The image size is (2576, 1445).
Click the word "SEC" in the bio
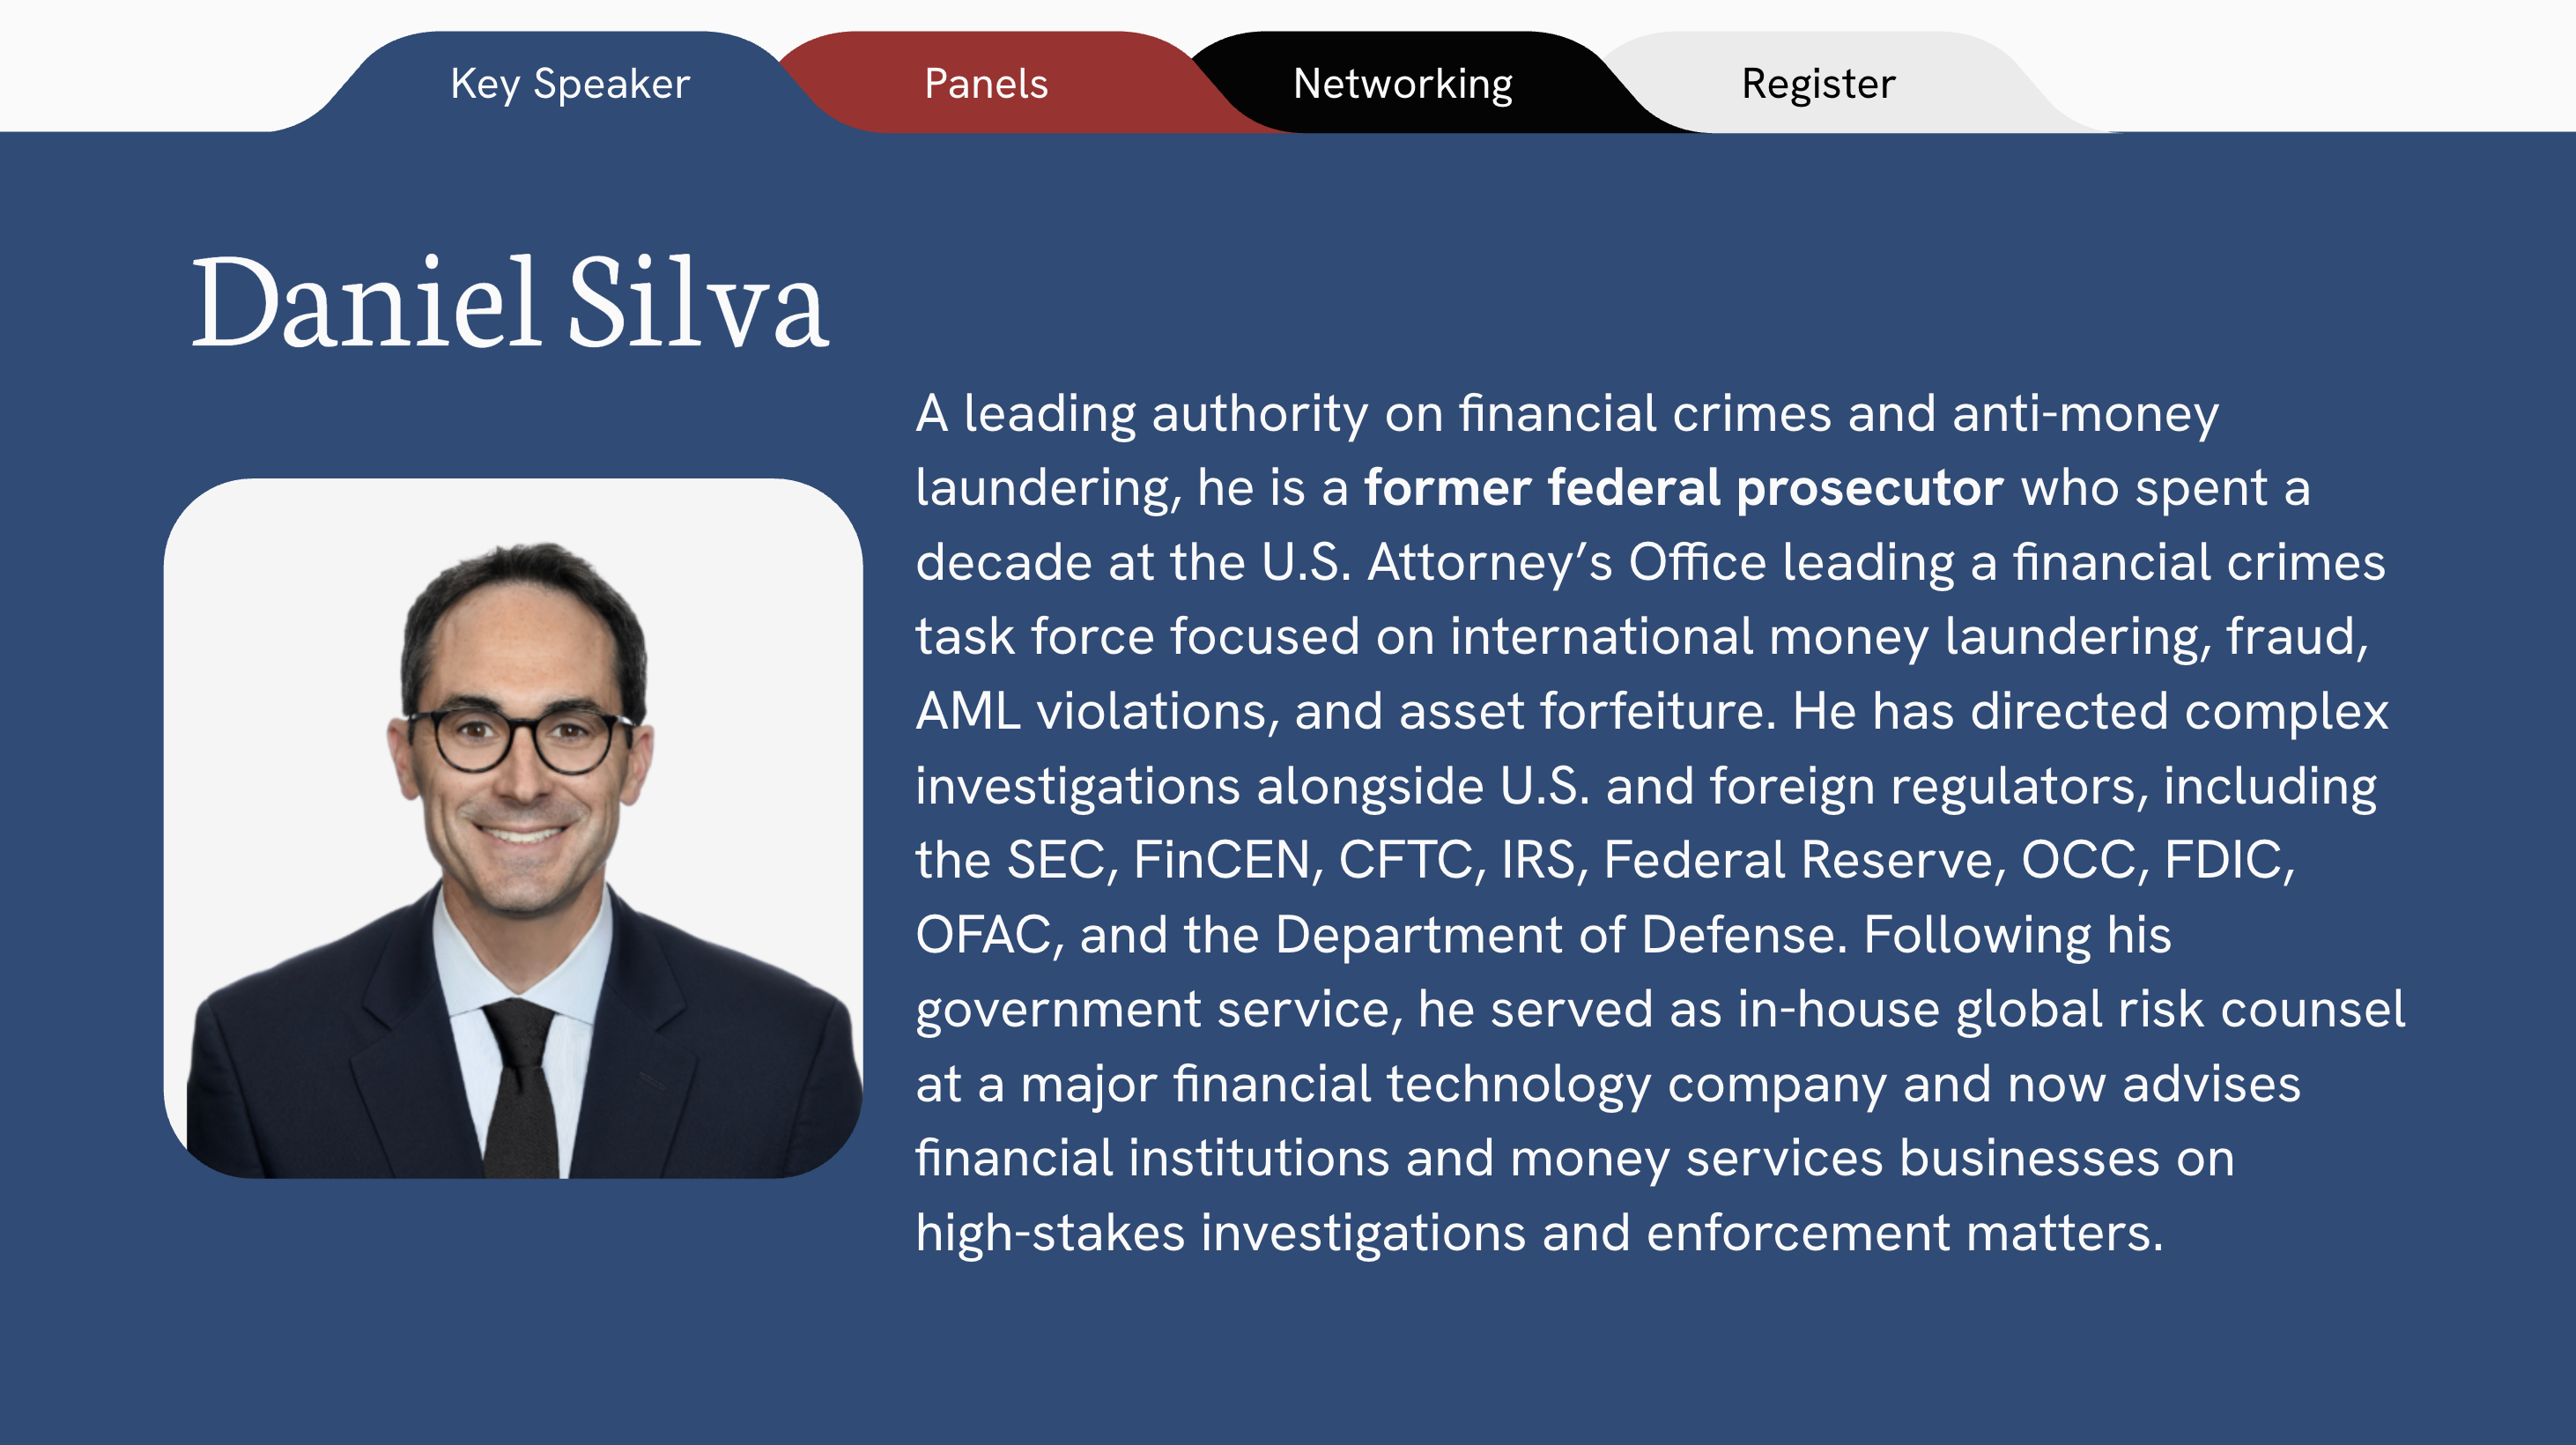[1056, 860]
